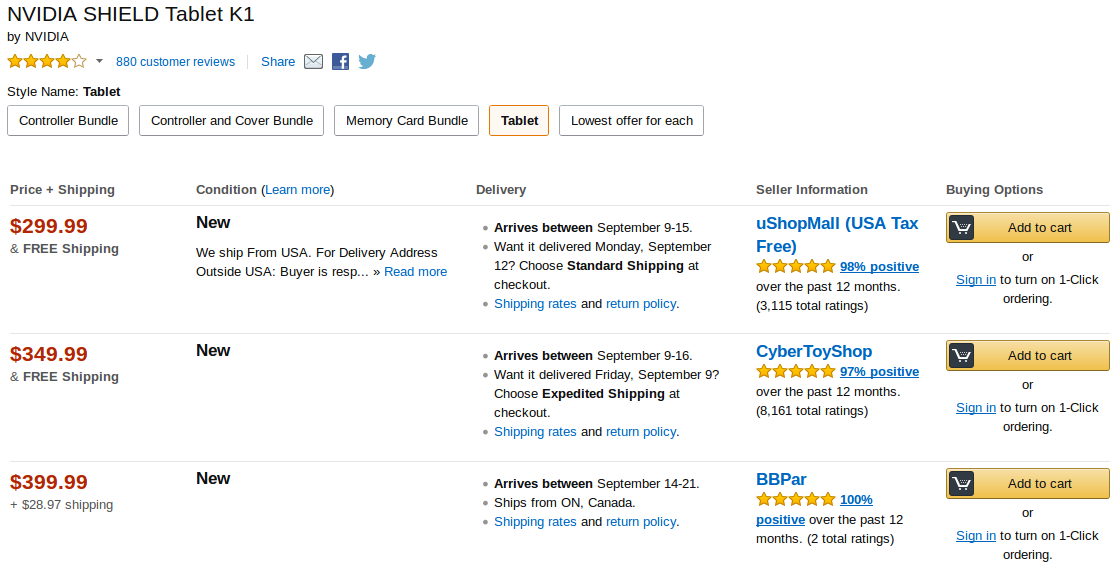View the 98% positive feedback for uShopMall
This screenshot has height=573, width=1118.
[879, 267]
